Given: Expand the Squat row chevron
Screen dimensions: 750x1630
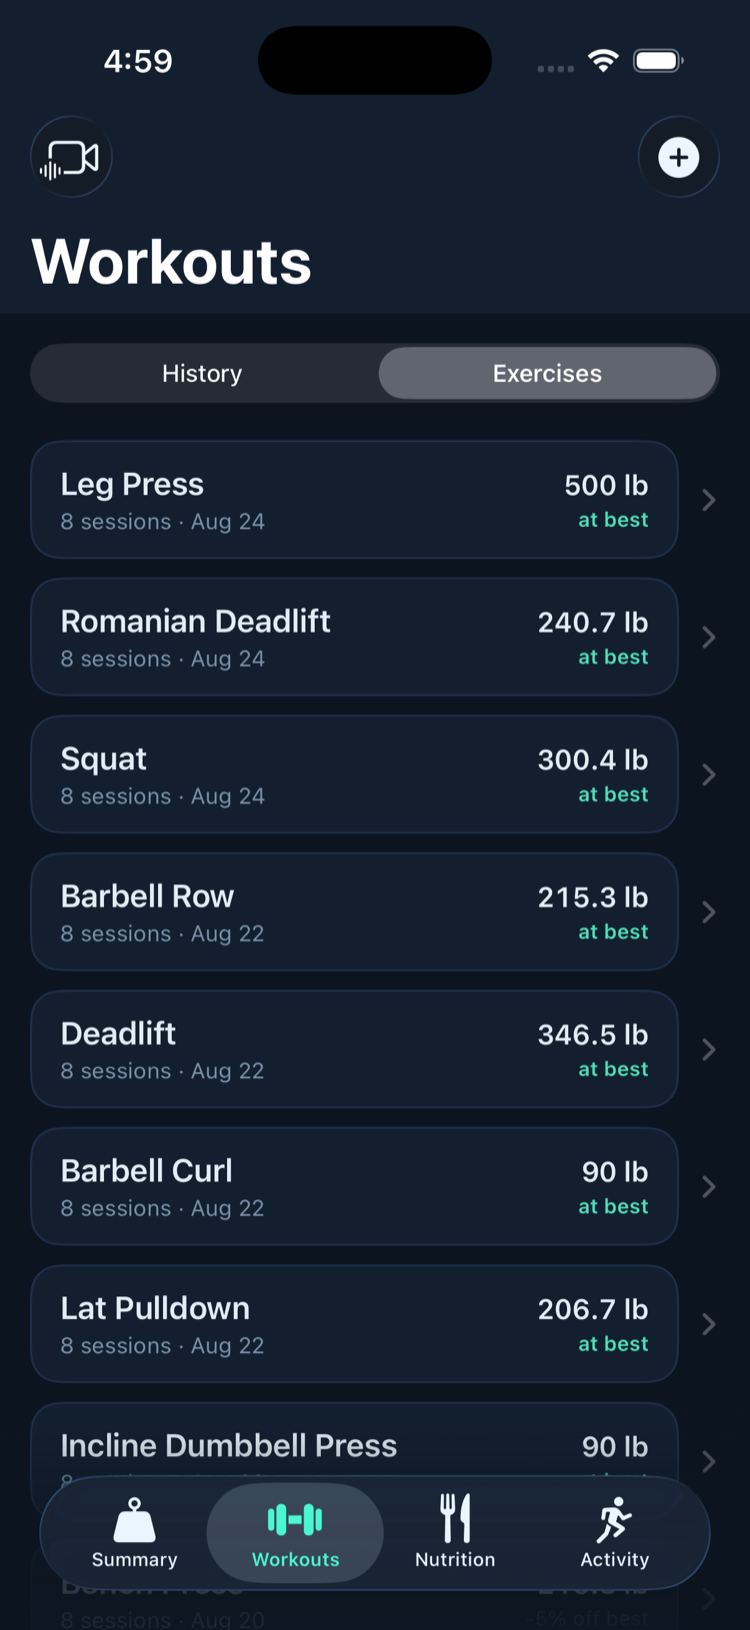Looking at the screenshot, I should [708, 774].
